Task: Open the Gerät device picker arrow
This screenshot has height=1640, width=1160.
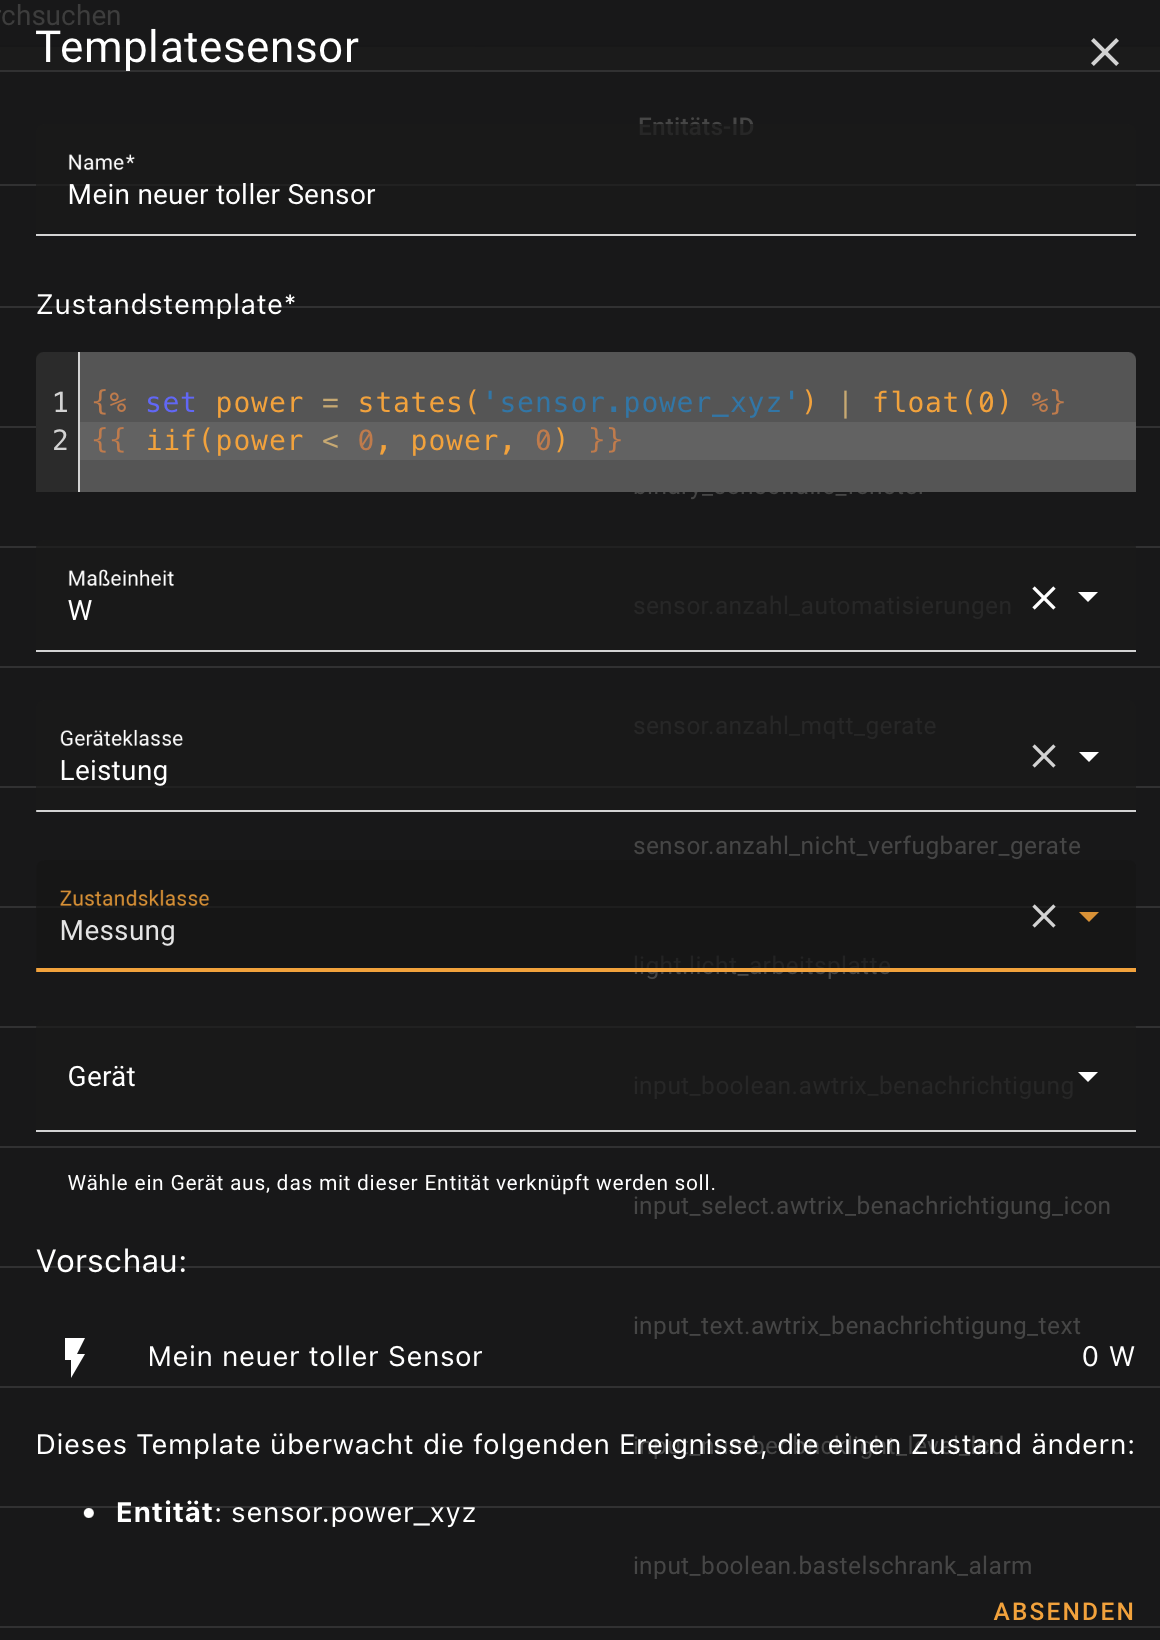Action: pyautogui.click(x=1089, y=1077)
